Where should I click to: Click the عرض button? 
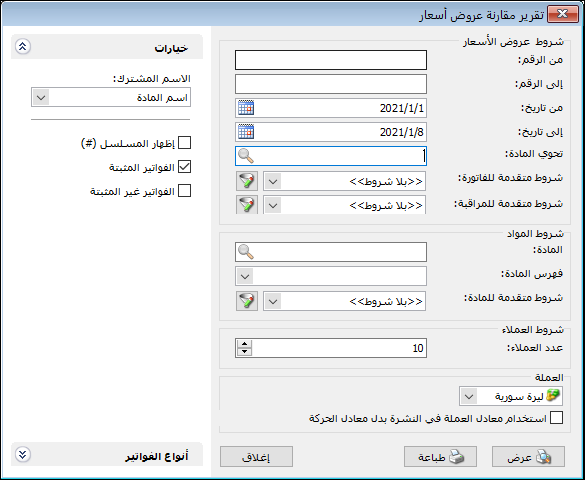528,457
